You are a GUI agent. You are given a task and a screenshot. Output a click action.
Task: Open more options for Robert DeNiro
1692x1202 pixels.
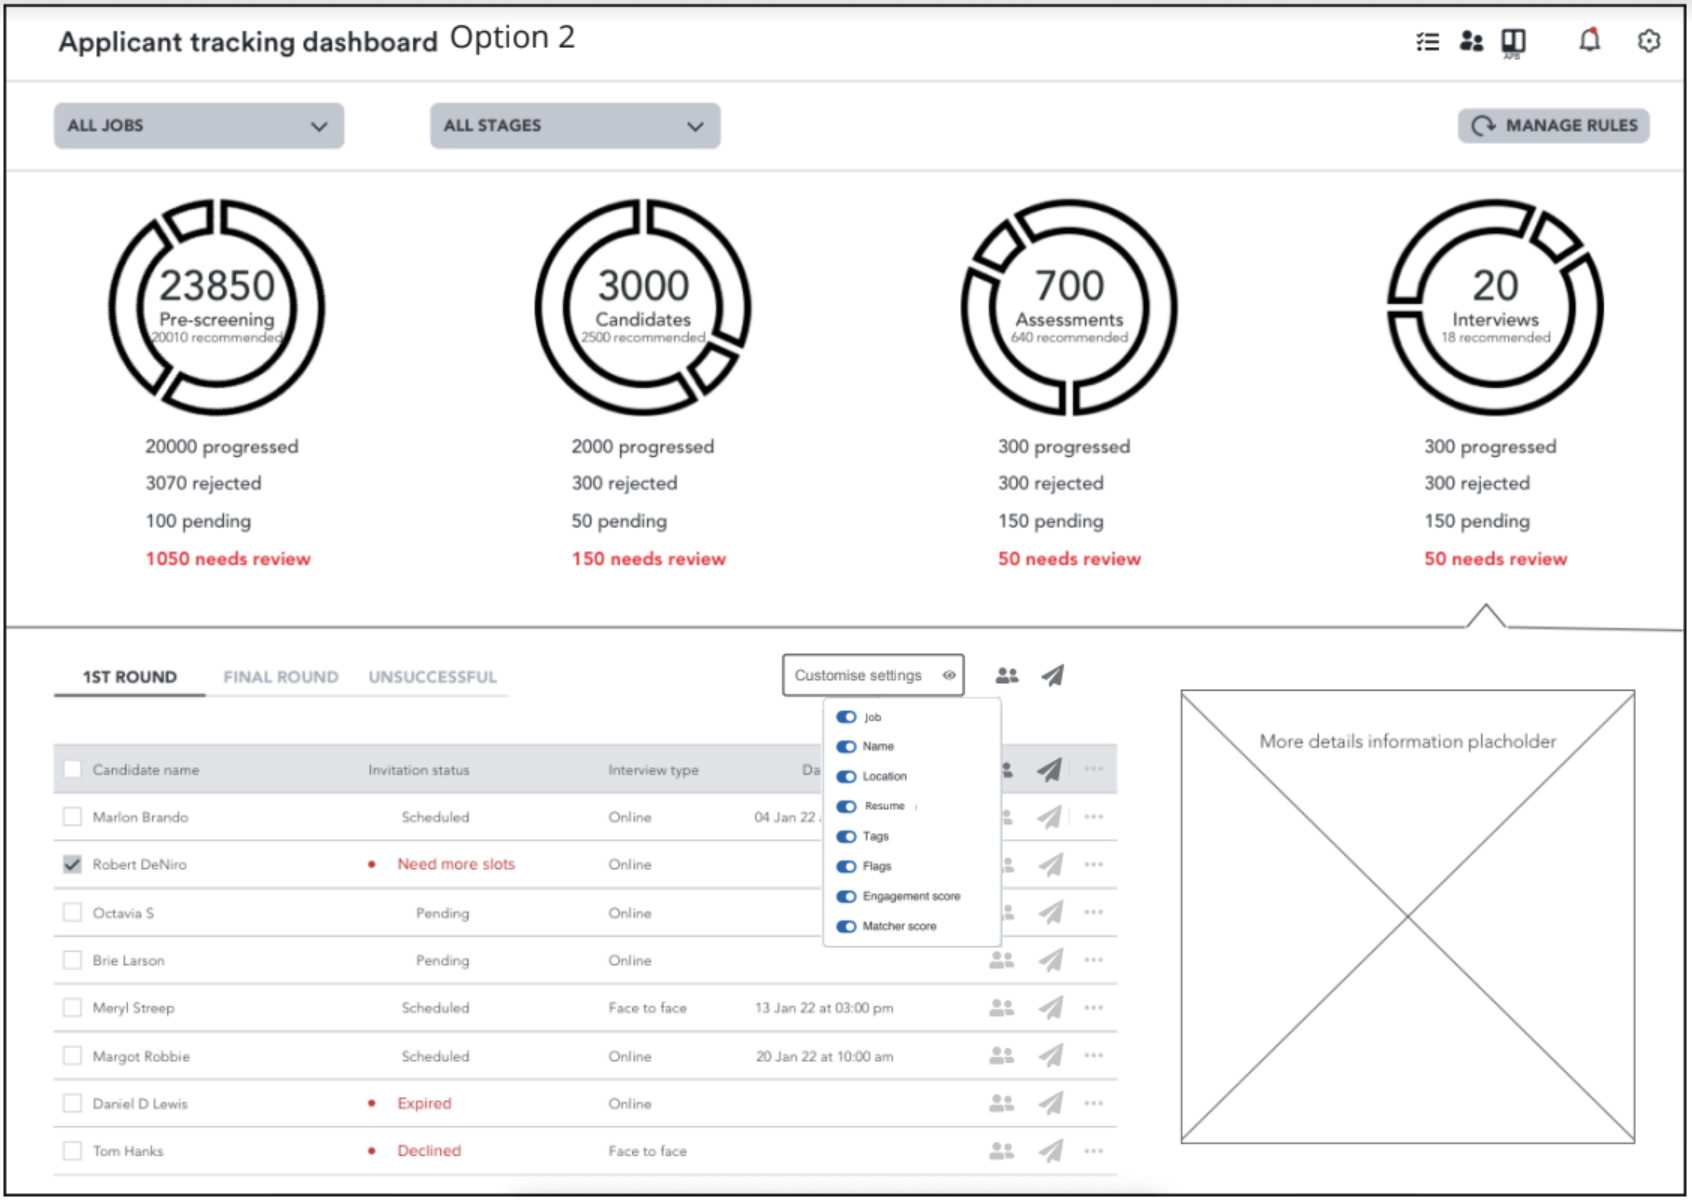(1094, 864)
